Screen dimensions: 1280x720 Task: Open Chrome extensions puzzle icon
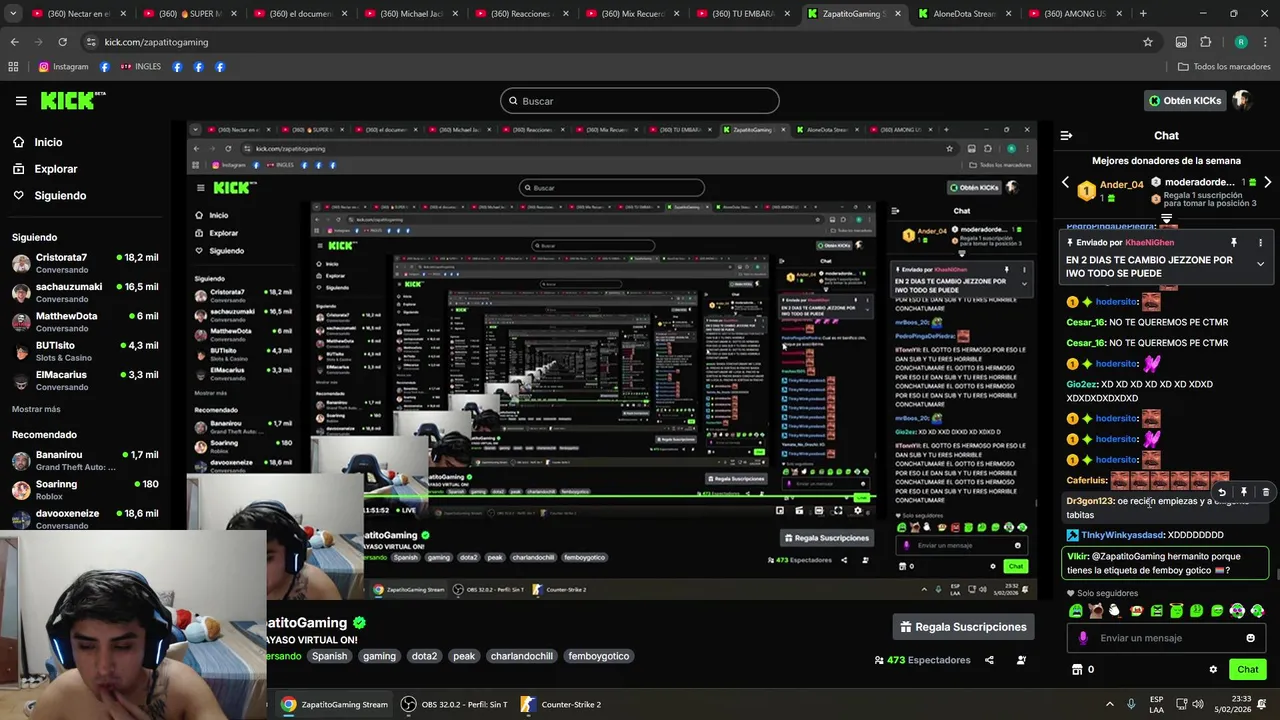coord(1205,42)
